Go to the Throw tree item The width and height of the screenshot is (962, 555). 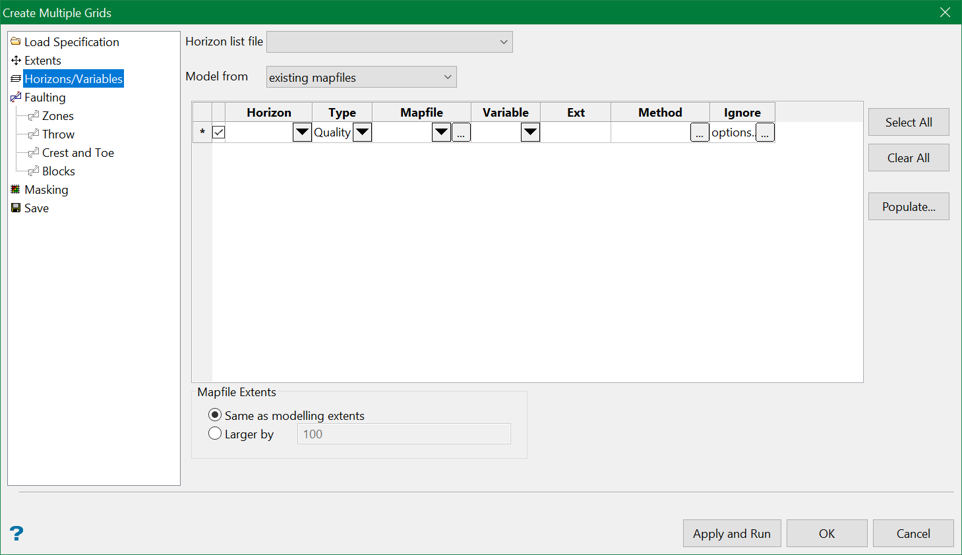(58, 134)
